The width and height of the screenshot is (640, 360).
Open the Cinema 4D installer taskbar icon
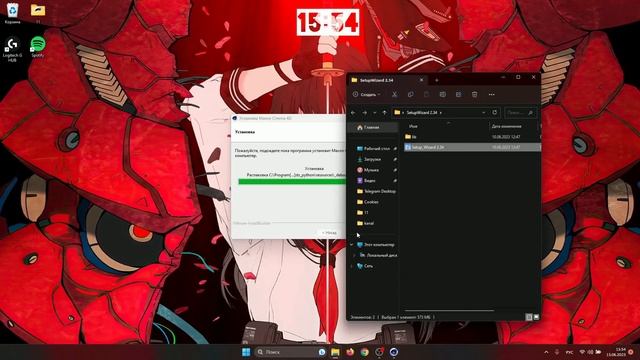point(394,352)
